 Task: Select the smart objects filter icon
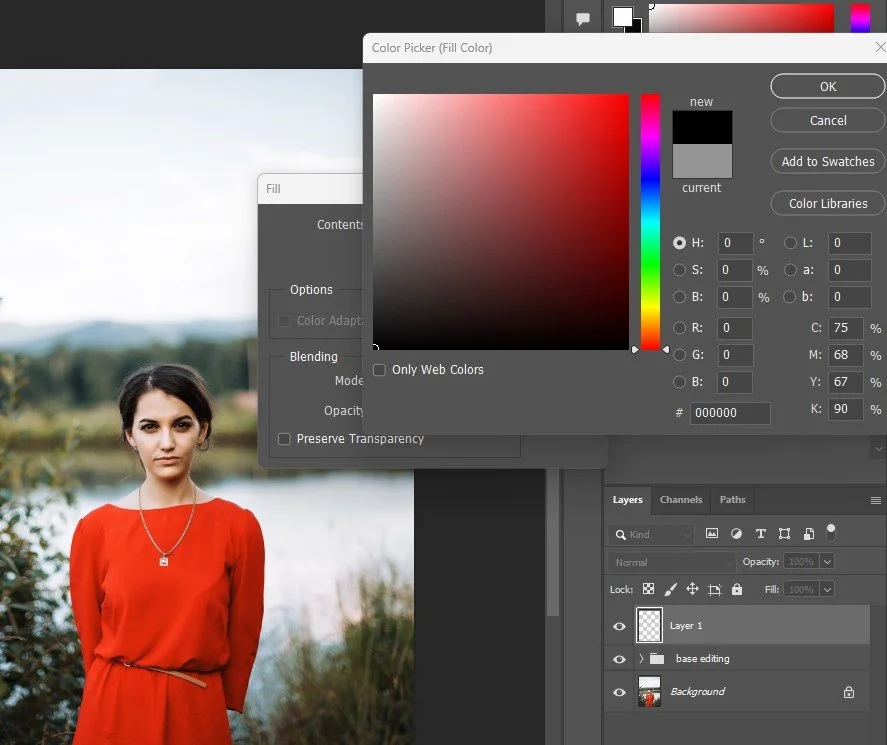point(809,533)
